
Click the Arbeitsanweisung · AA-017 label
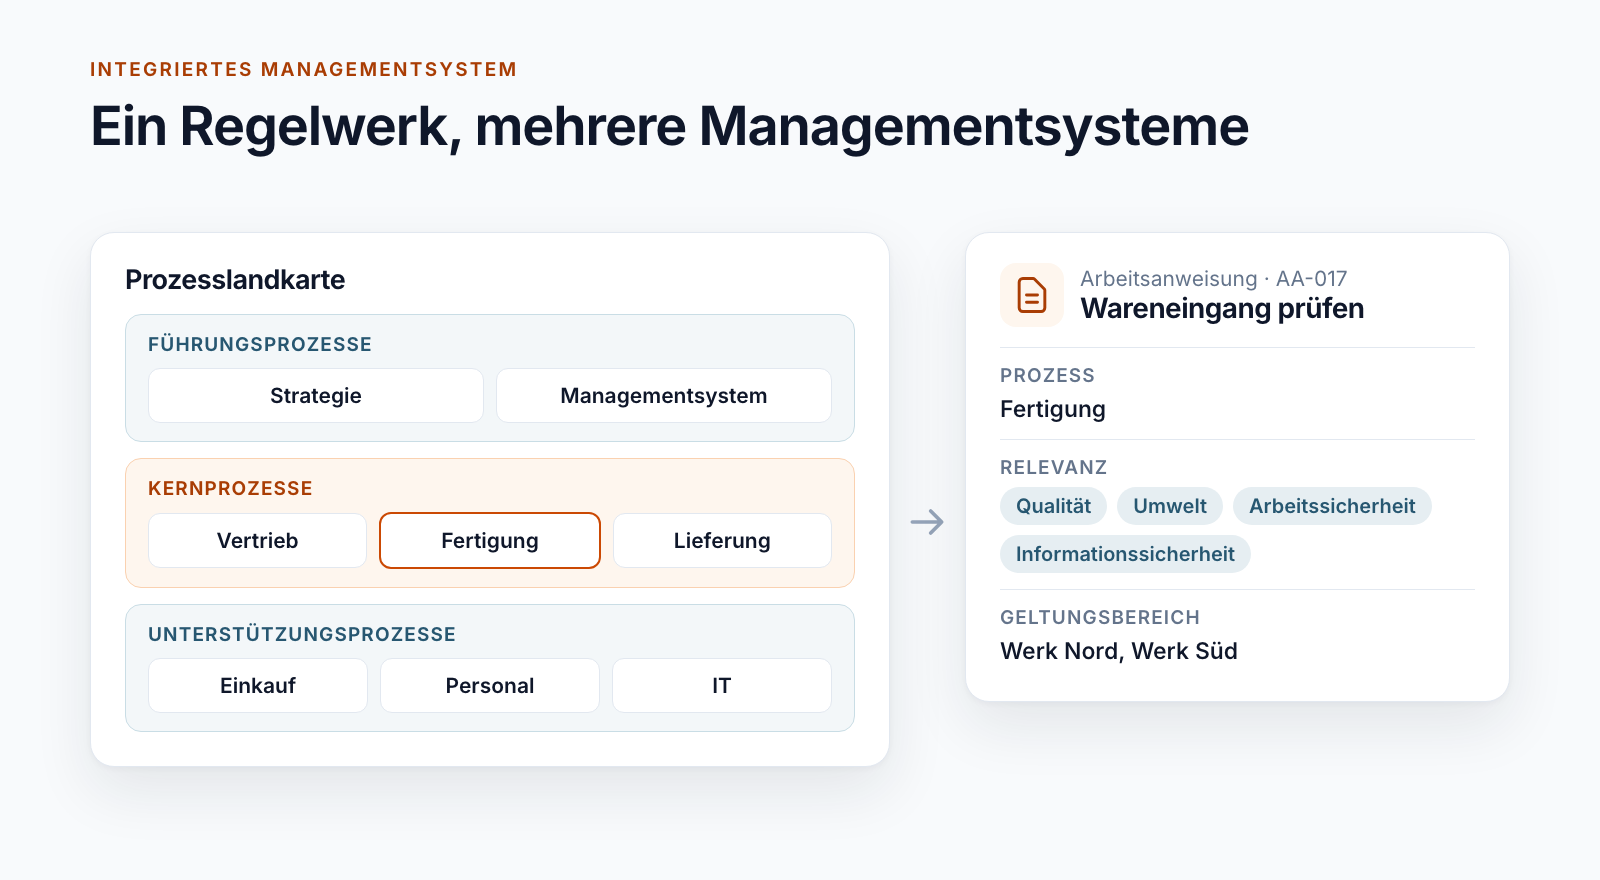(x=1214, y=278)
